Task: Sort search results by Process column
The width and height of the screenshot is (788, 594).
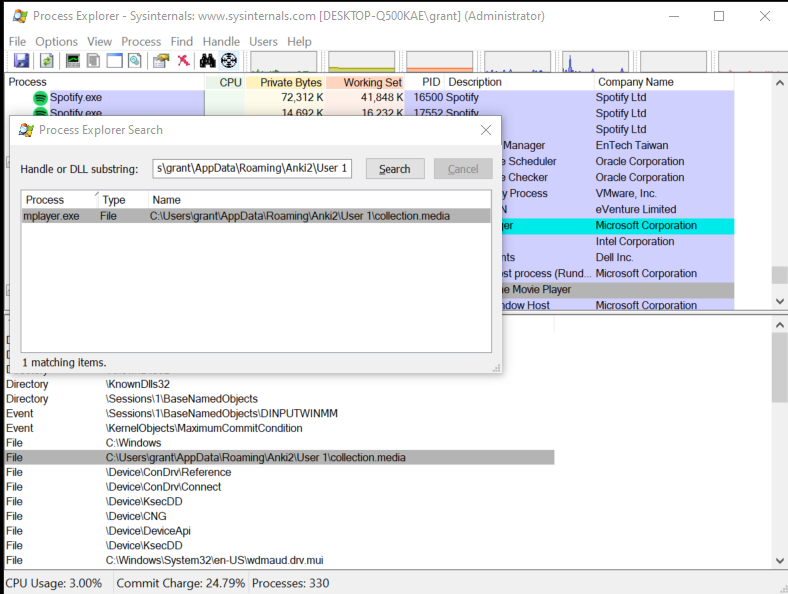Action: click(60, 200)
